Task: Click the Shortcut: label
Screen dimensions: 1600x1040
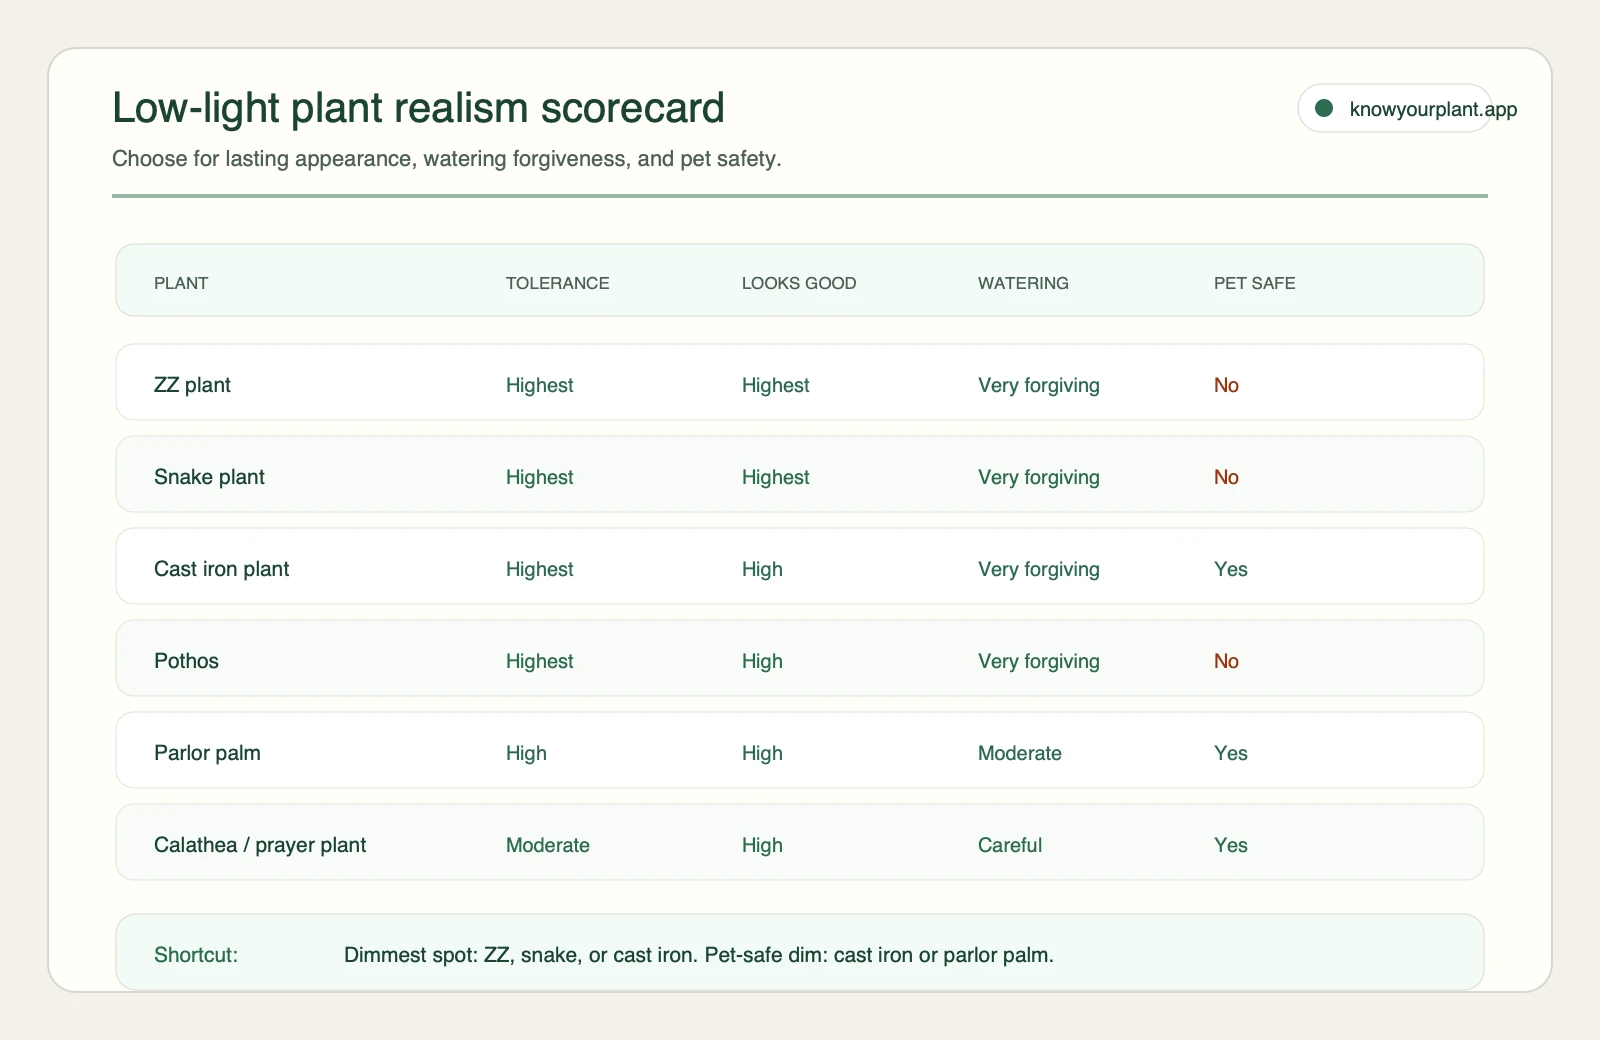Action: click(196, 955)
